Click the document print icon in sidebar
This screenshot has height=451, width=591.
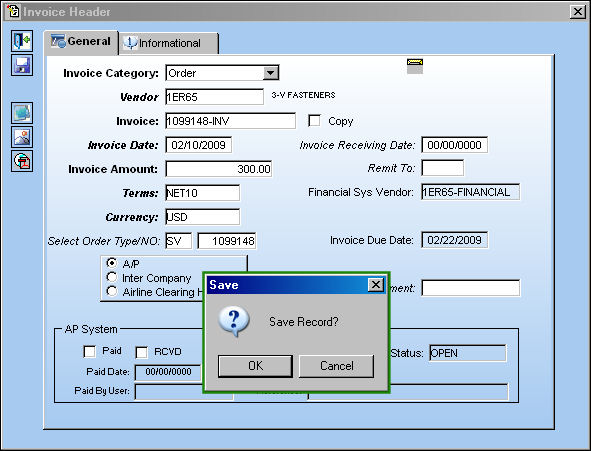point(22,161)
